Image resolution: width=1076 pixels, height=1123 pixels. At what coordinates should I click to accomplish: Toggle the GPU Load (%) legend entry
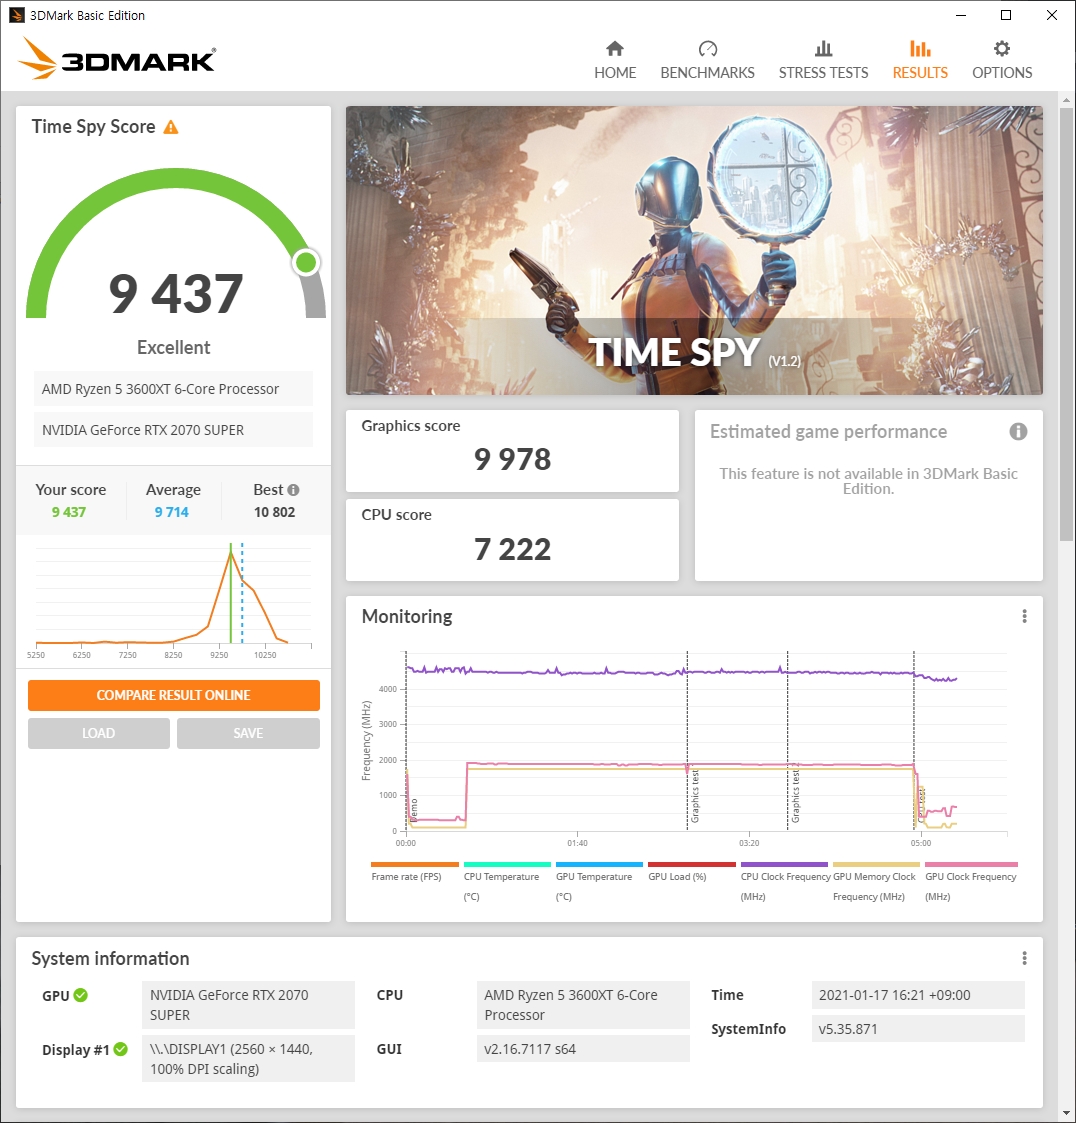coord(691,872)
